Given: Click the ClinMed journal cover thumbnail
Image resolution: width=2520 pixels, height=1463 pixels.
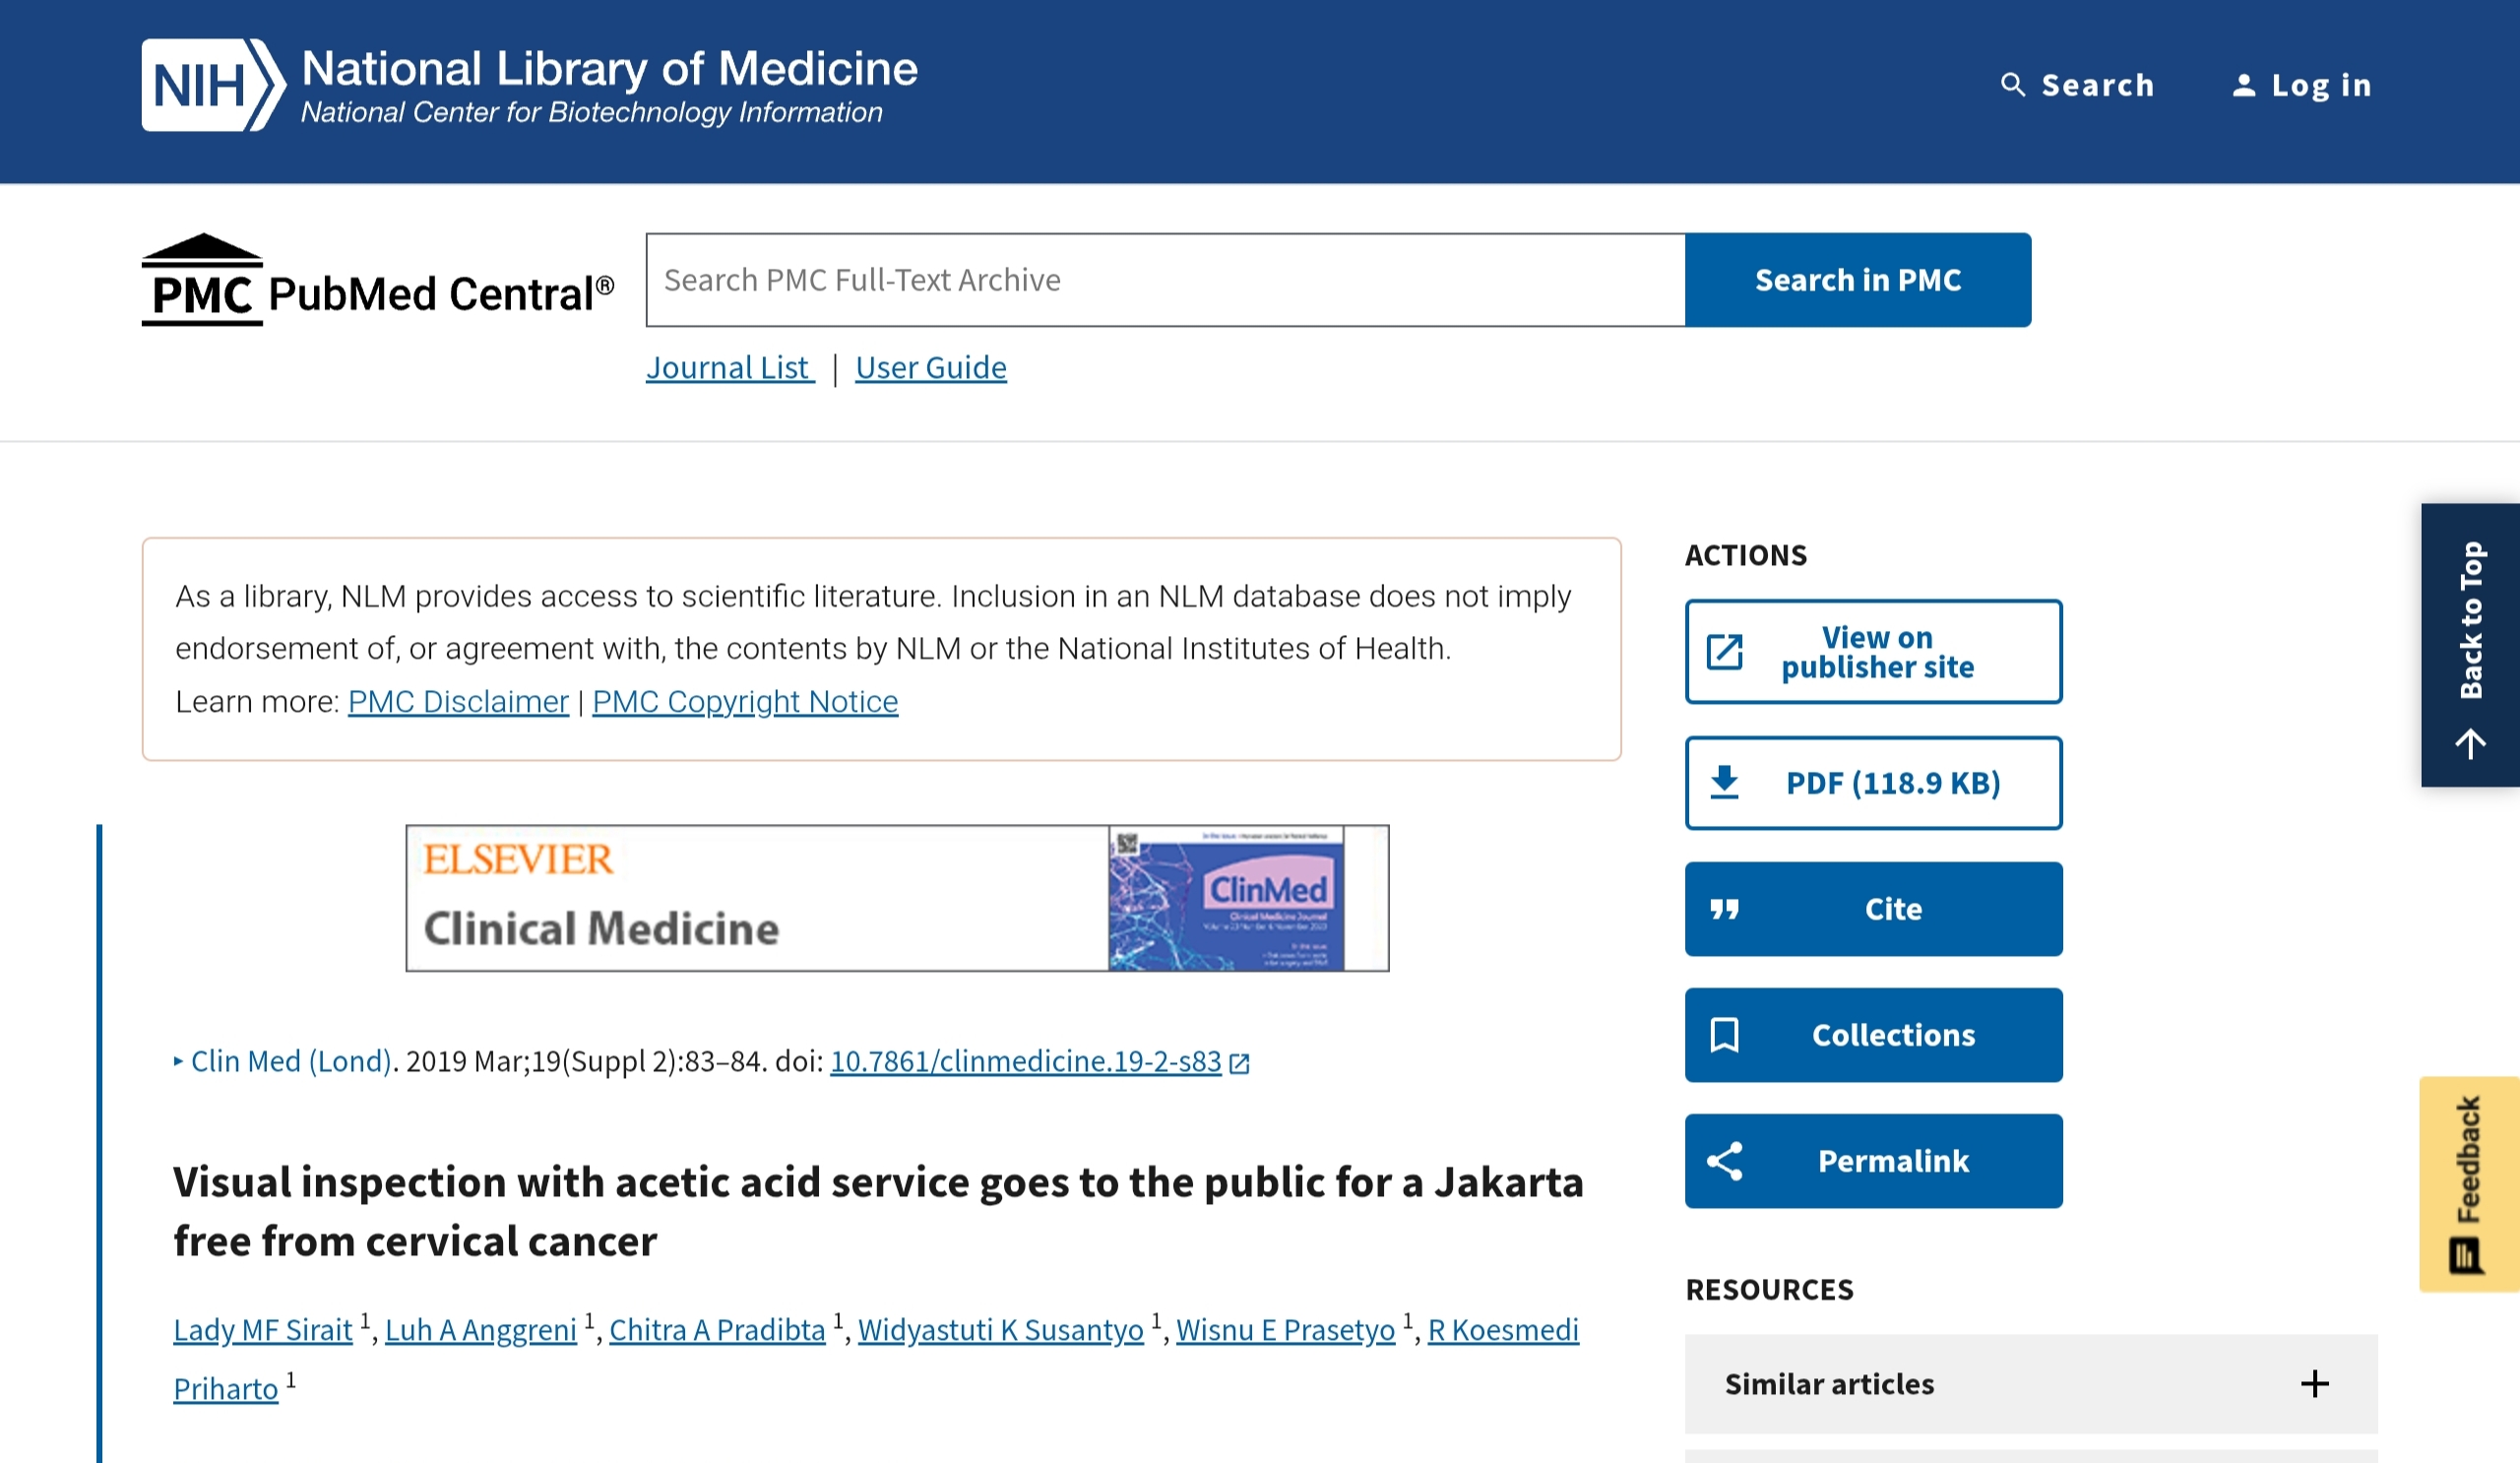Looking at the screenshot, I should tap(1225, 898).
